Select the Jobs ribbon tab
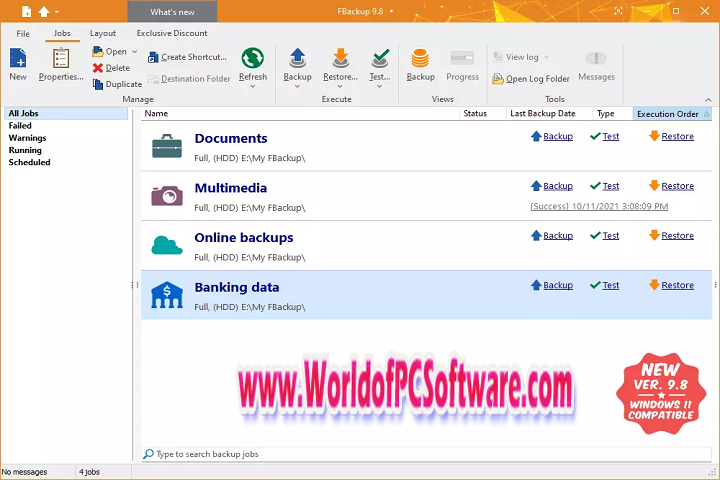720x480 pixels. click(x=62, y=33)
